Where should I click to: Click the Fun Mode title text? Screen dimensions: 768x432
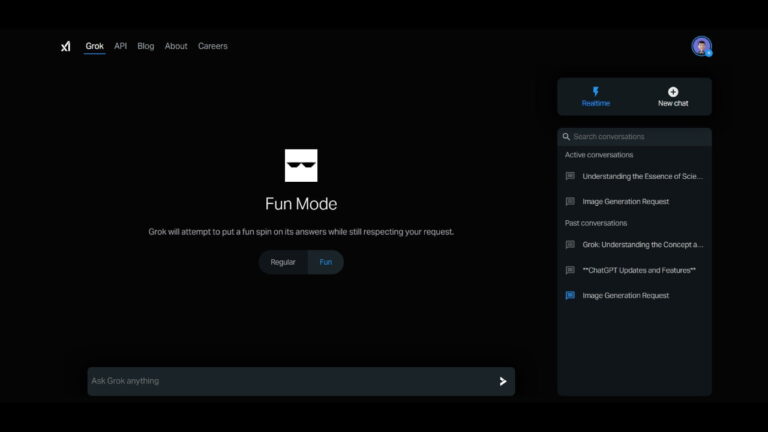point(301,204)
